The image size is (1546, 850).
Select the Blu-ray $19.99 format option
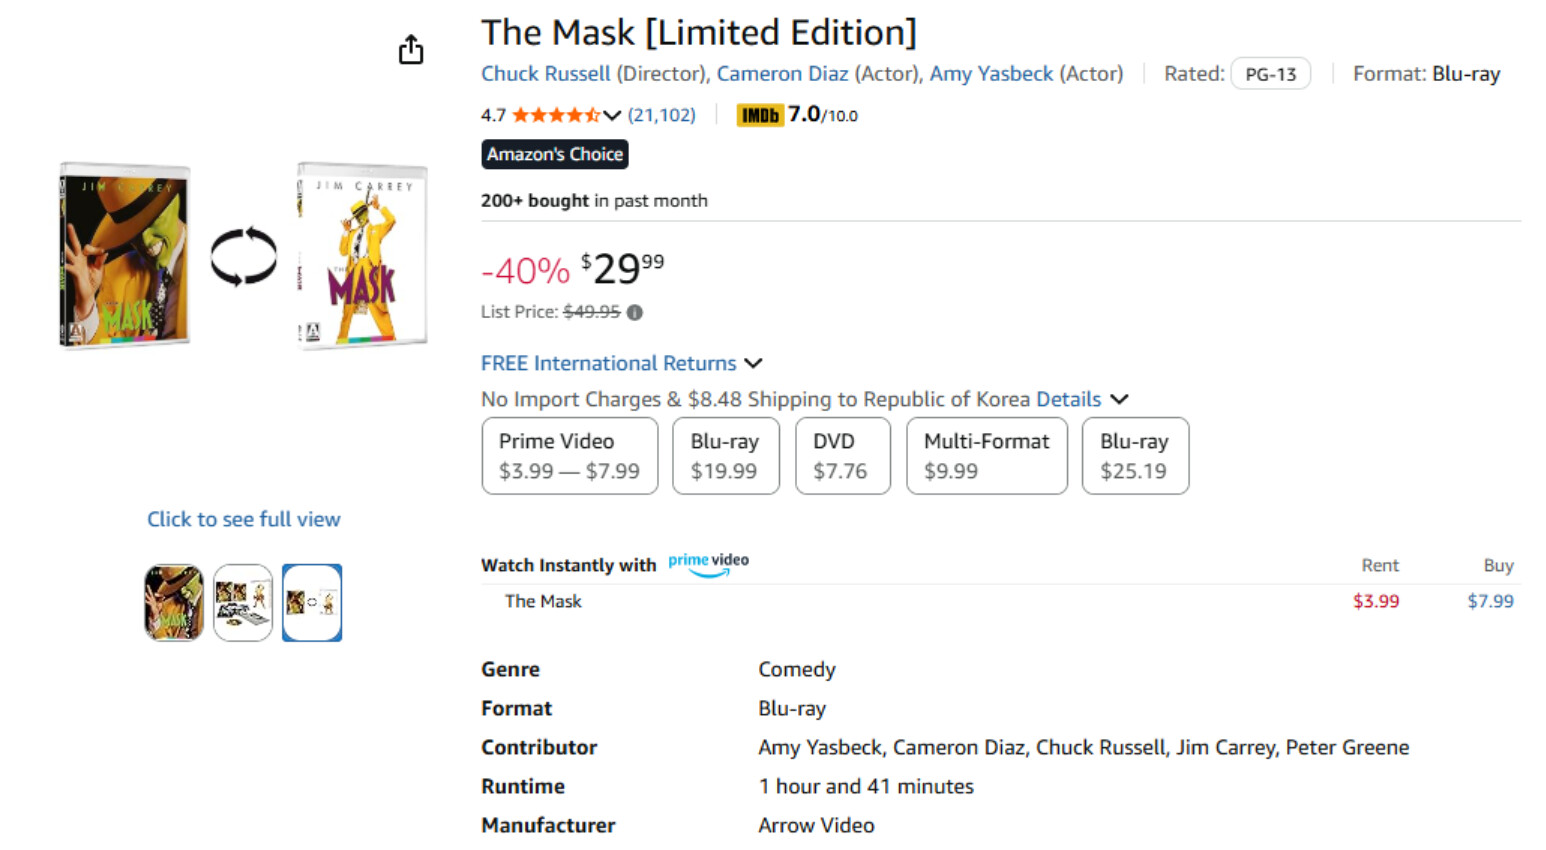725,456
